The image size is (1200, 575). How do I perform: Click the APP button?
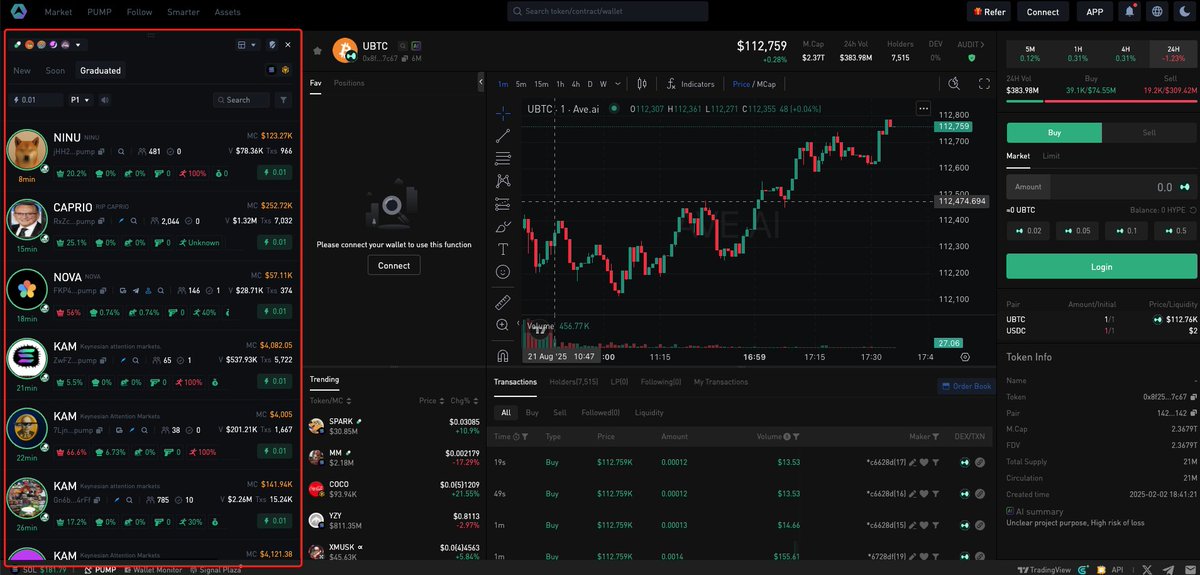click(x=1094, y=12)
